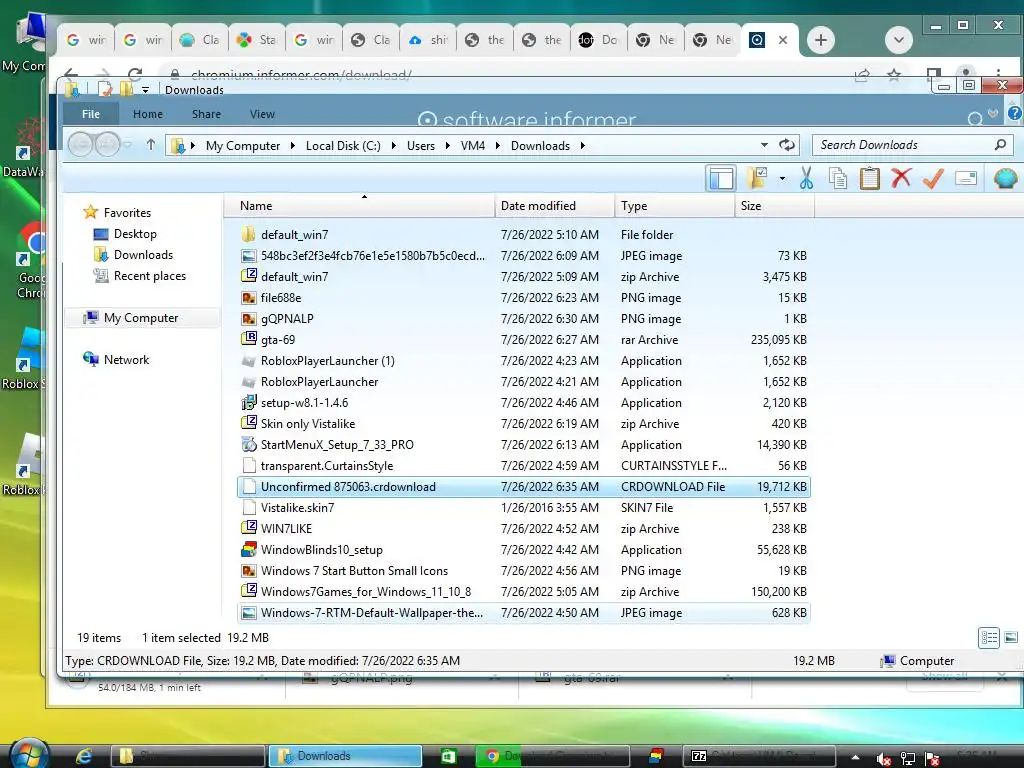
Task: Click the scissors Cut icon in toolbar
Action: coord(807,178)
